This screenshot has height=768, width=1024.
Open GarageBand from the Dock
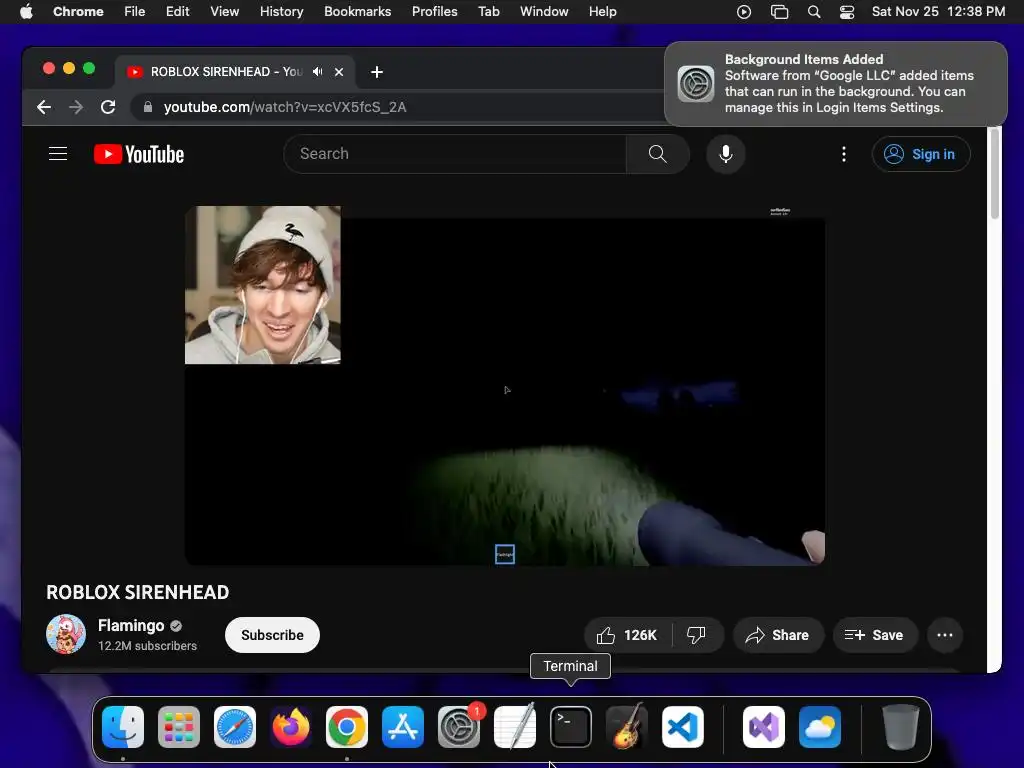627,727
